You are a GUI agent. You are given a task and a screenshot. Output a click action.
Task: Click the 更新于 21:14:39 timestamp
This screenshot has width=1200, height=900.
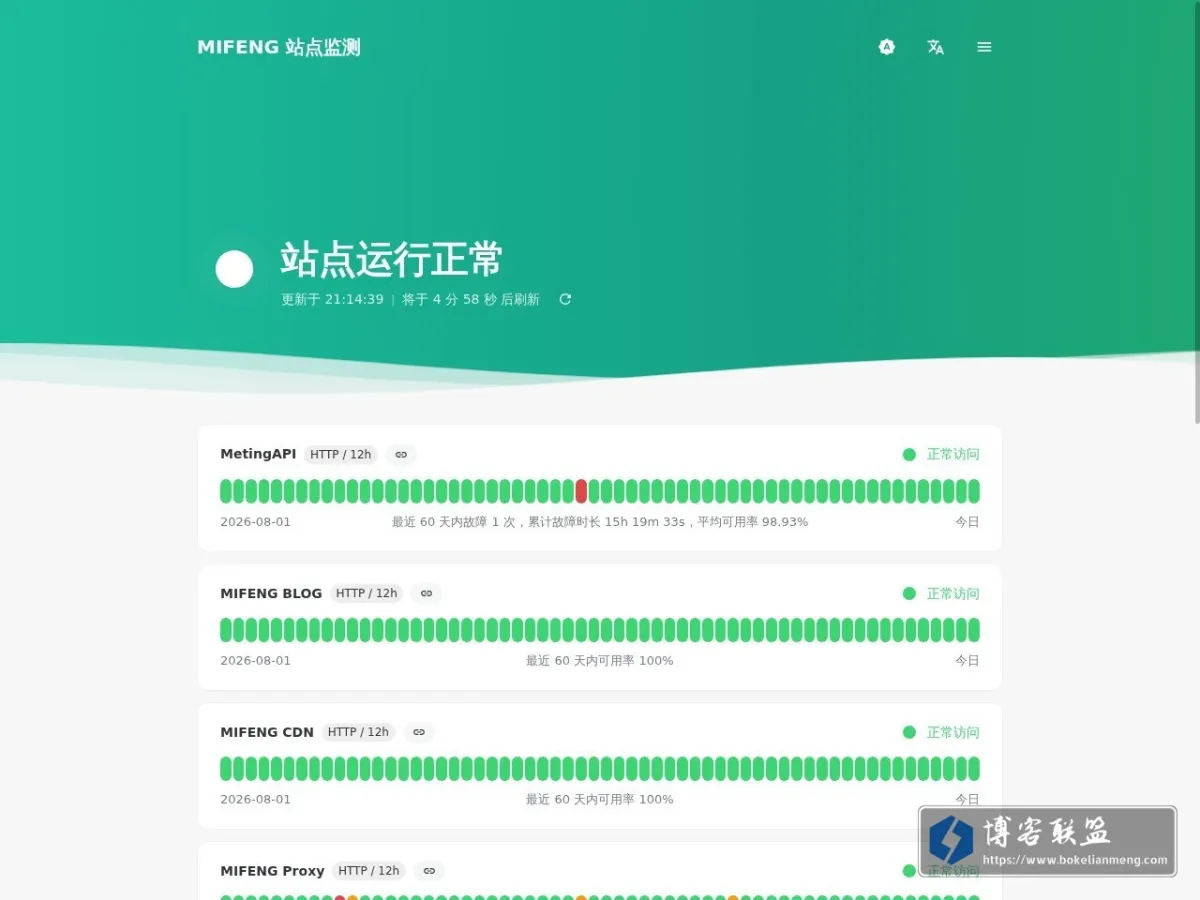point(332,299)
